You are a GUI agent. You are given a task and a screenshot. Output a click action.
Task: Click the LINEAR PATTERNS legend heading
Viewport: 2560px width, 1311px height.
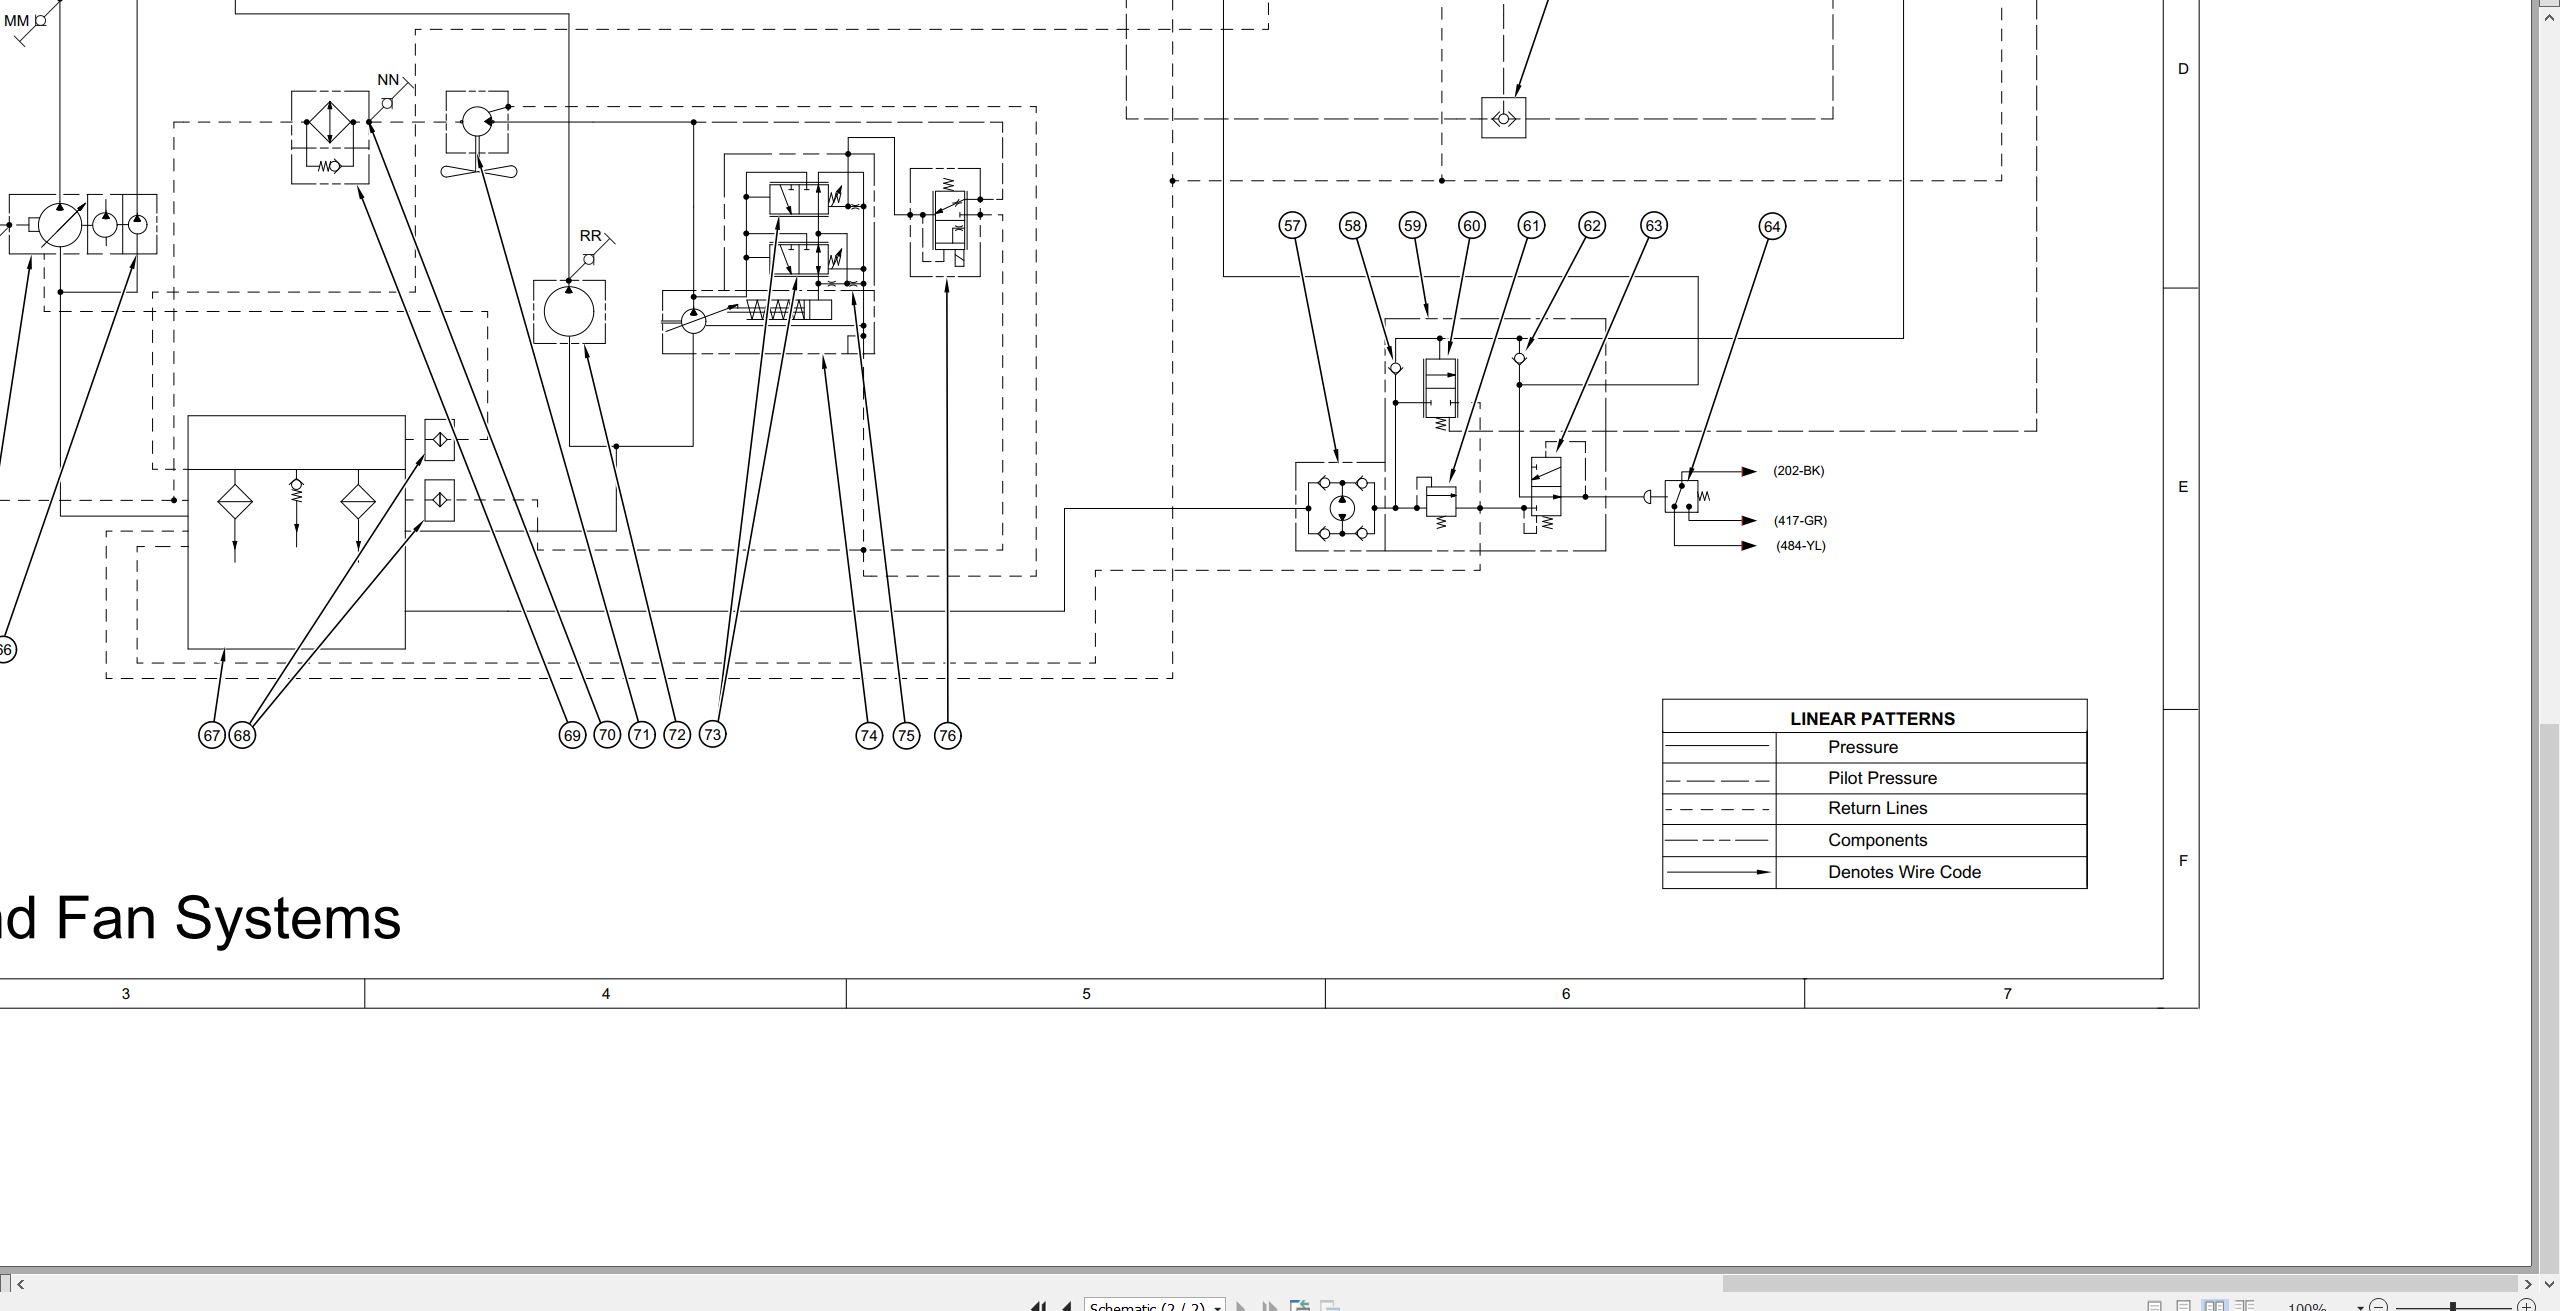1872,719
